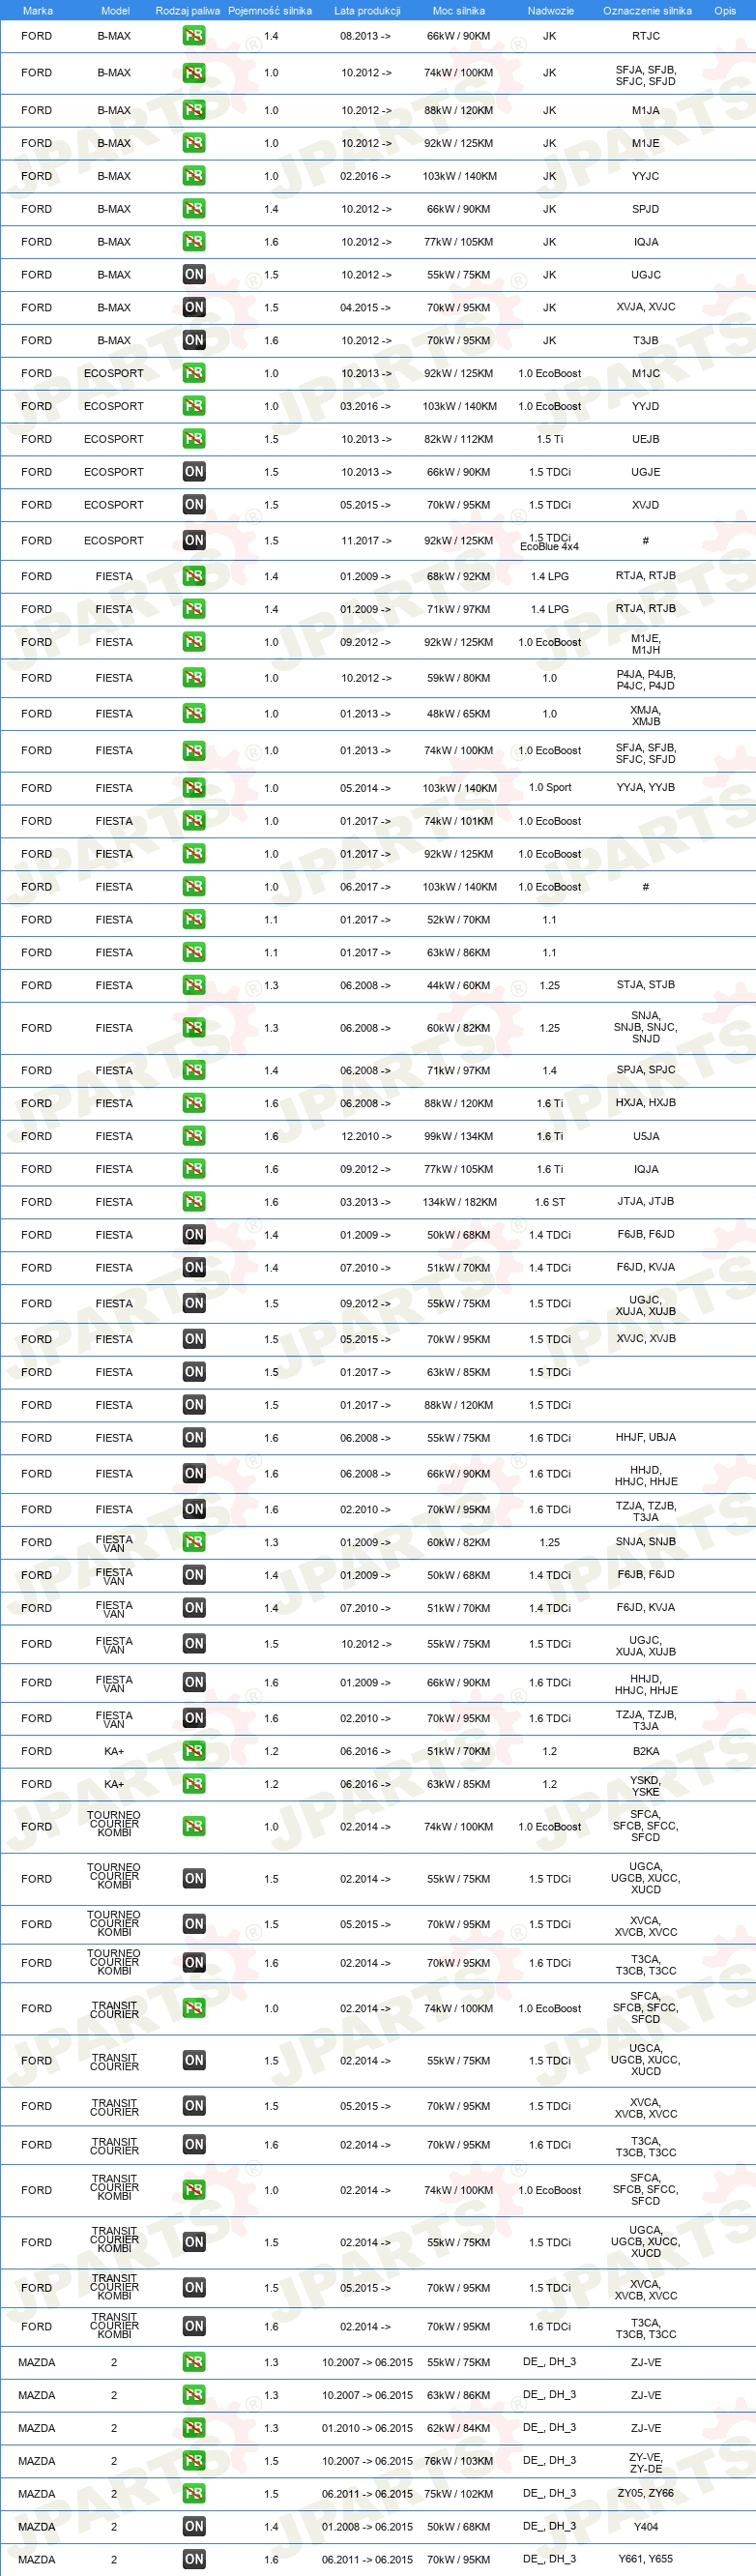Click petrol icon in ECOSPORT UEJB row

(x=194, y=440)
